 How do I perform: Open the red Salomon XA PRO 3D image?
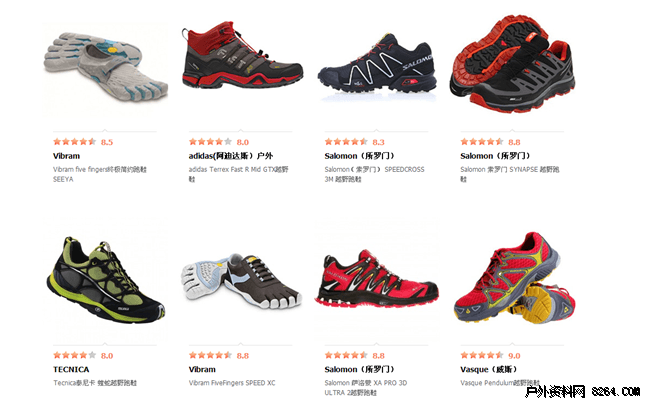(x=377, y=278)
